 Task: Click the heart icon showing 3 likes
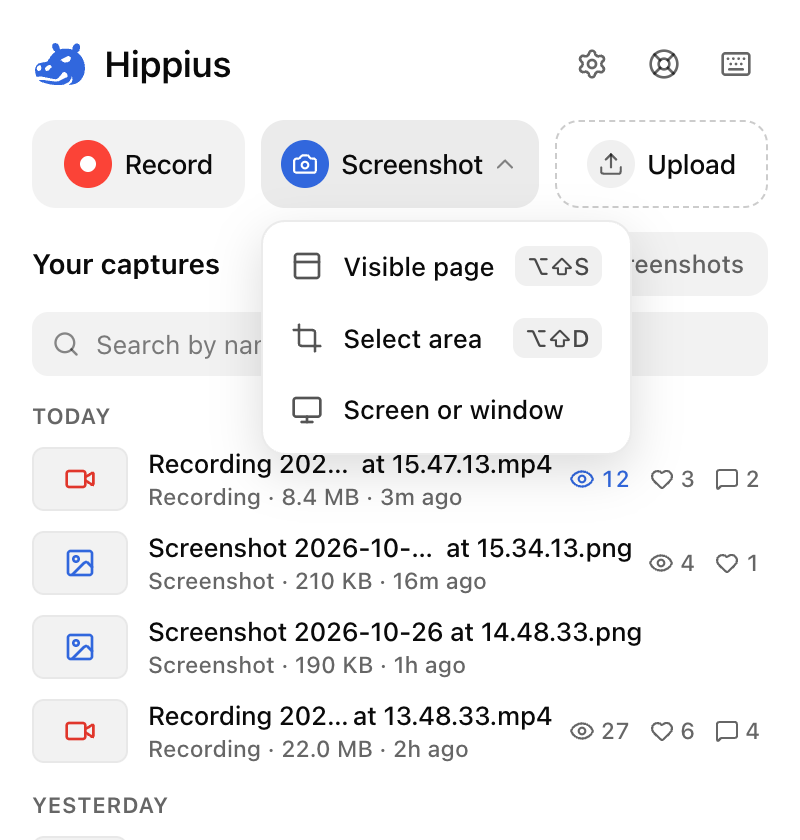pyautogui.click(x=662, y=479)
